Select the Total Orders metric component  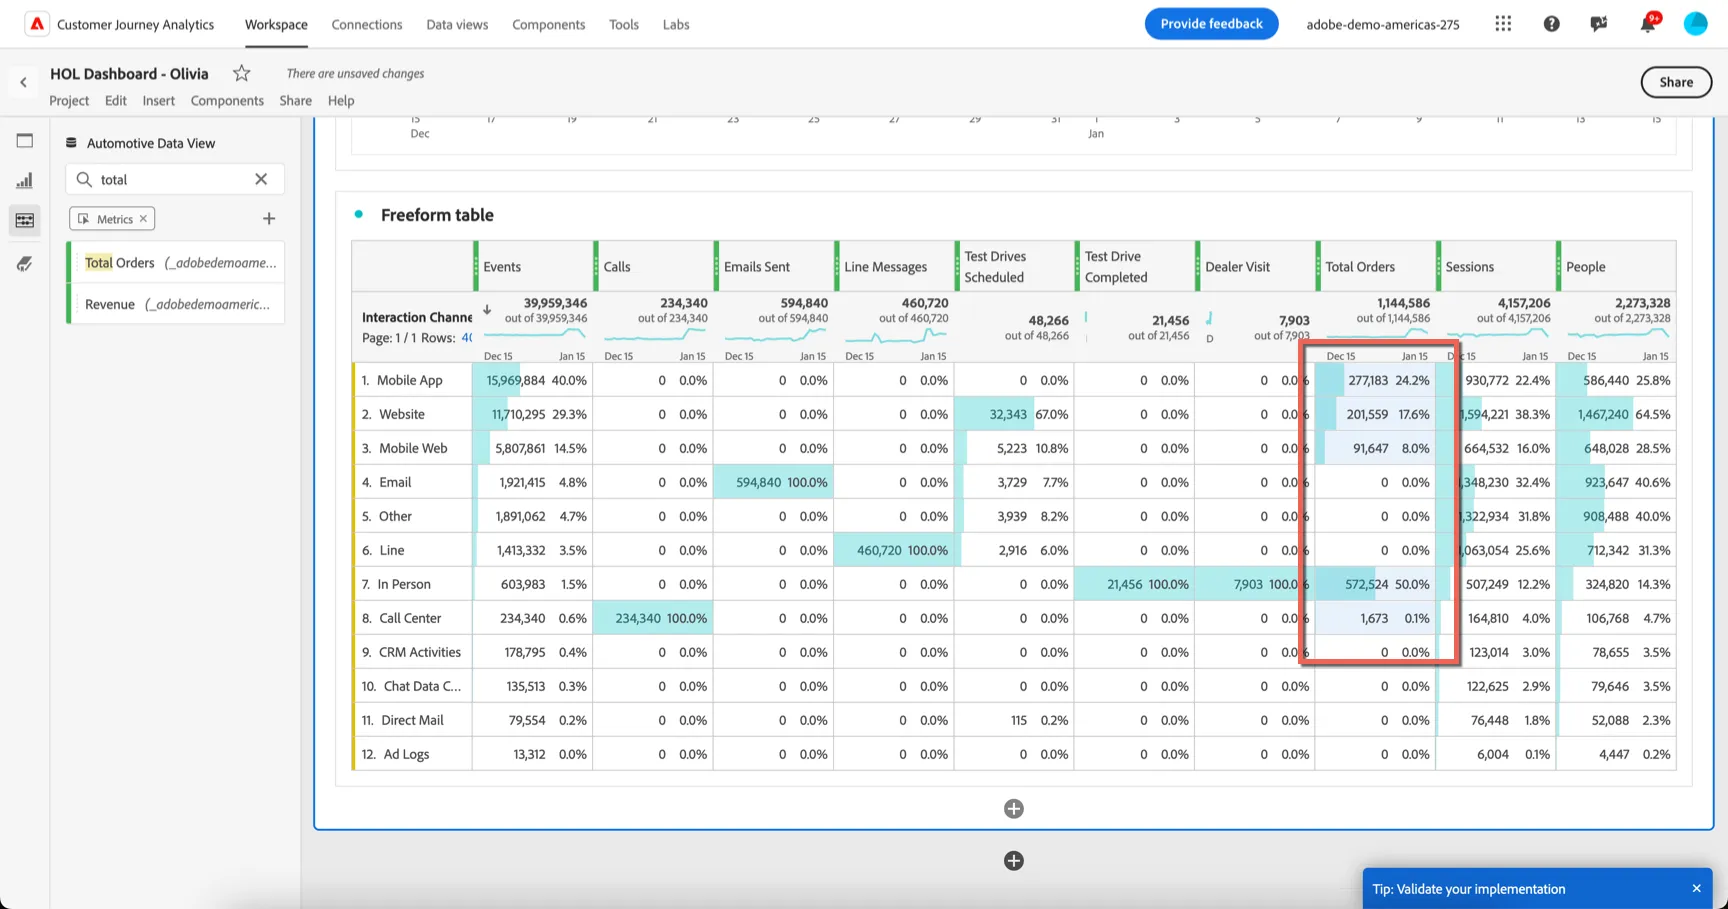[x=176, y=263]
